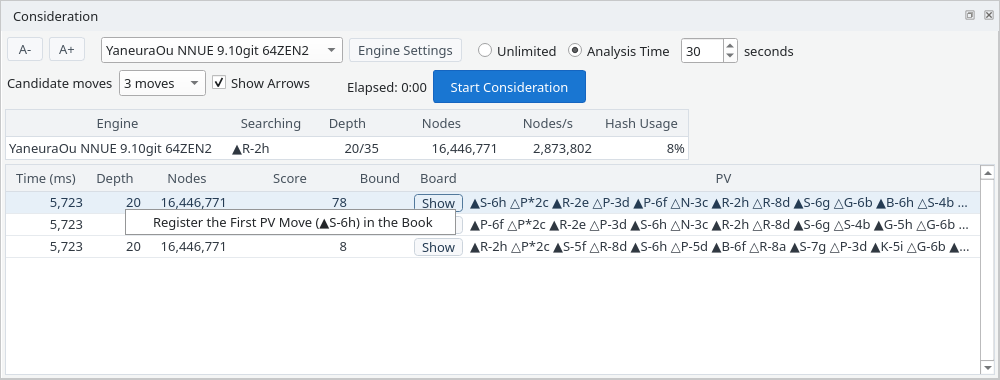Screen dimensions: 1000x380
Task: Open the YaneuraOu engine selection dropdown
Action: [222, 50]
